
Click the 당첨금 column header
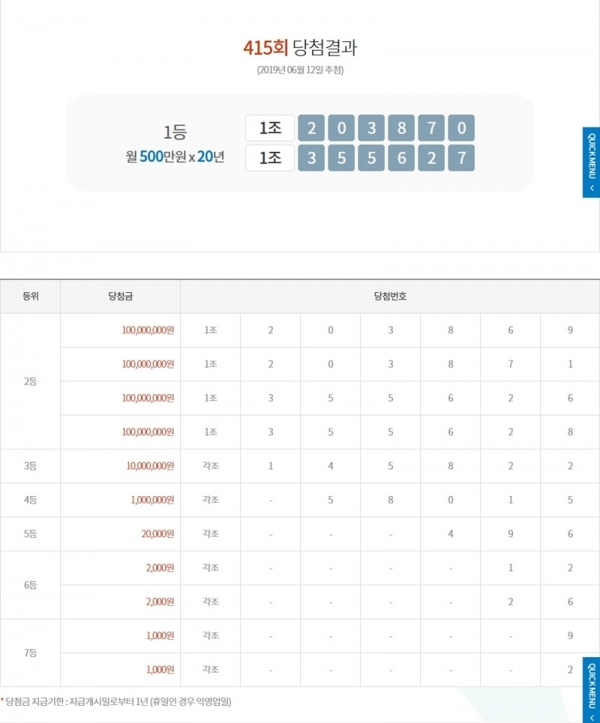pos(120,296)
